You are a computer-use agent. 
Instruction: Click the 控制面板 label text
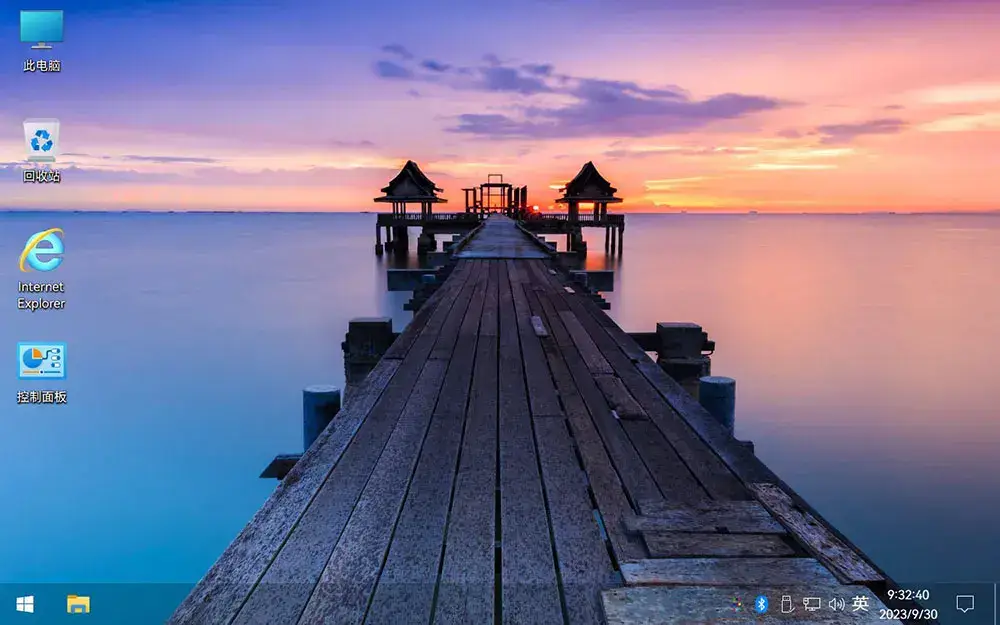pos(41,397)
